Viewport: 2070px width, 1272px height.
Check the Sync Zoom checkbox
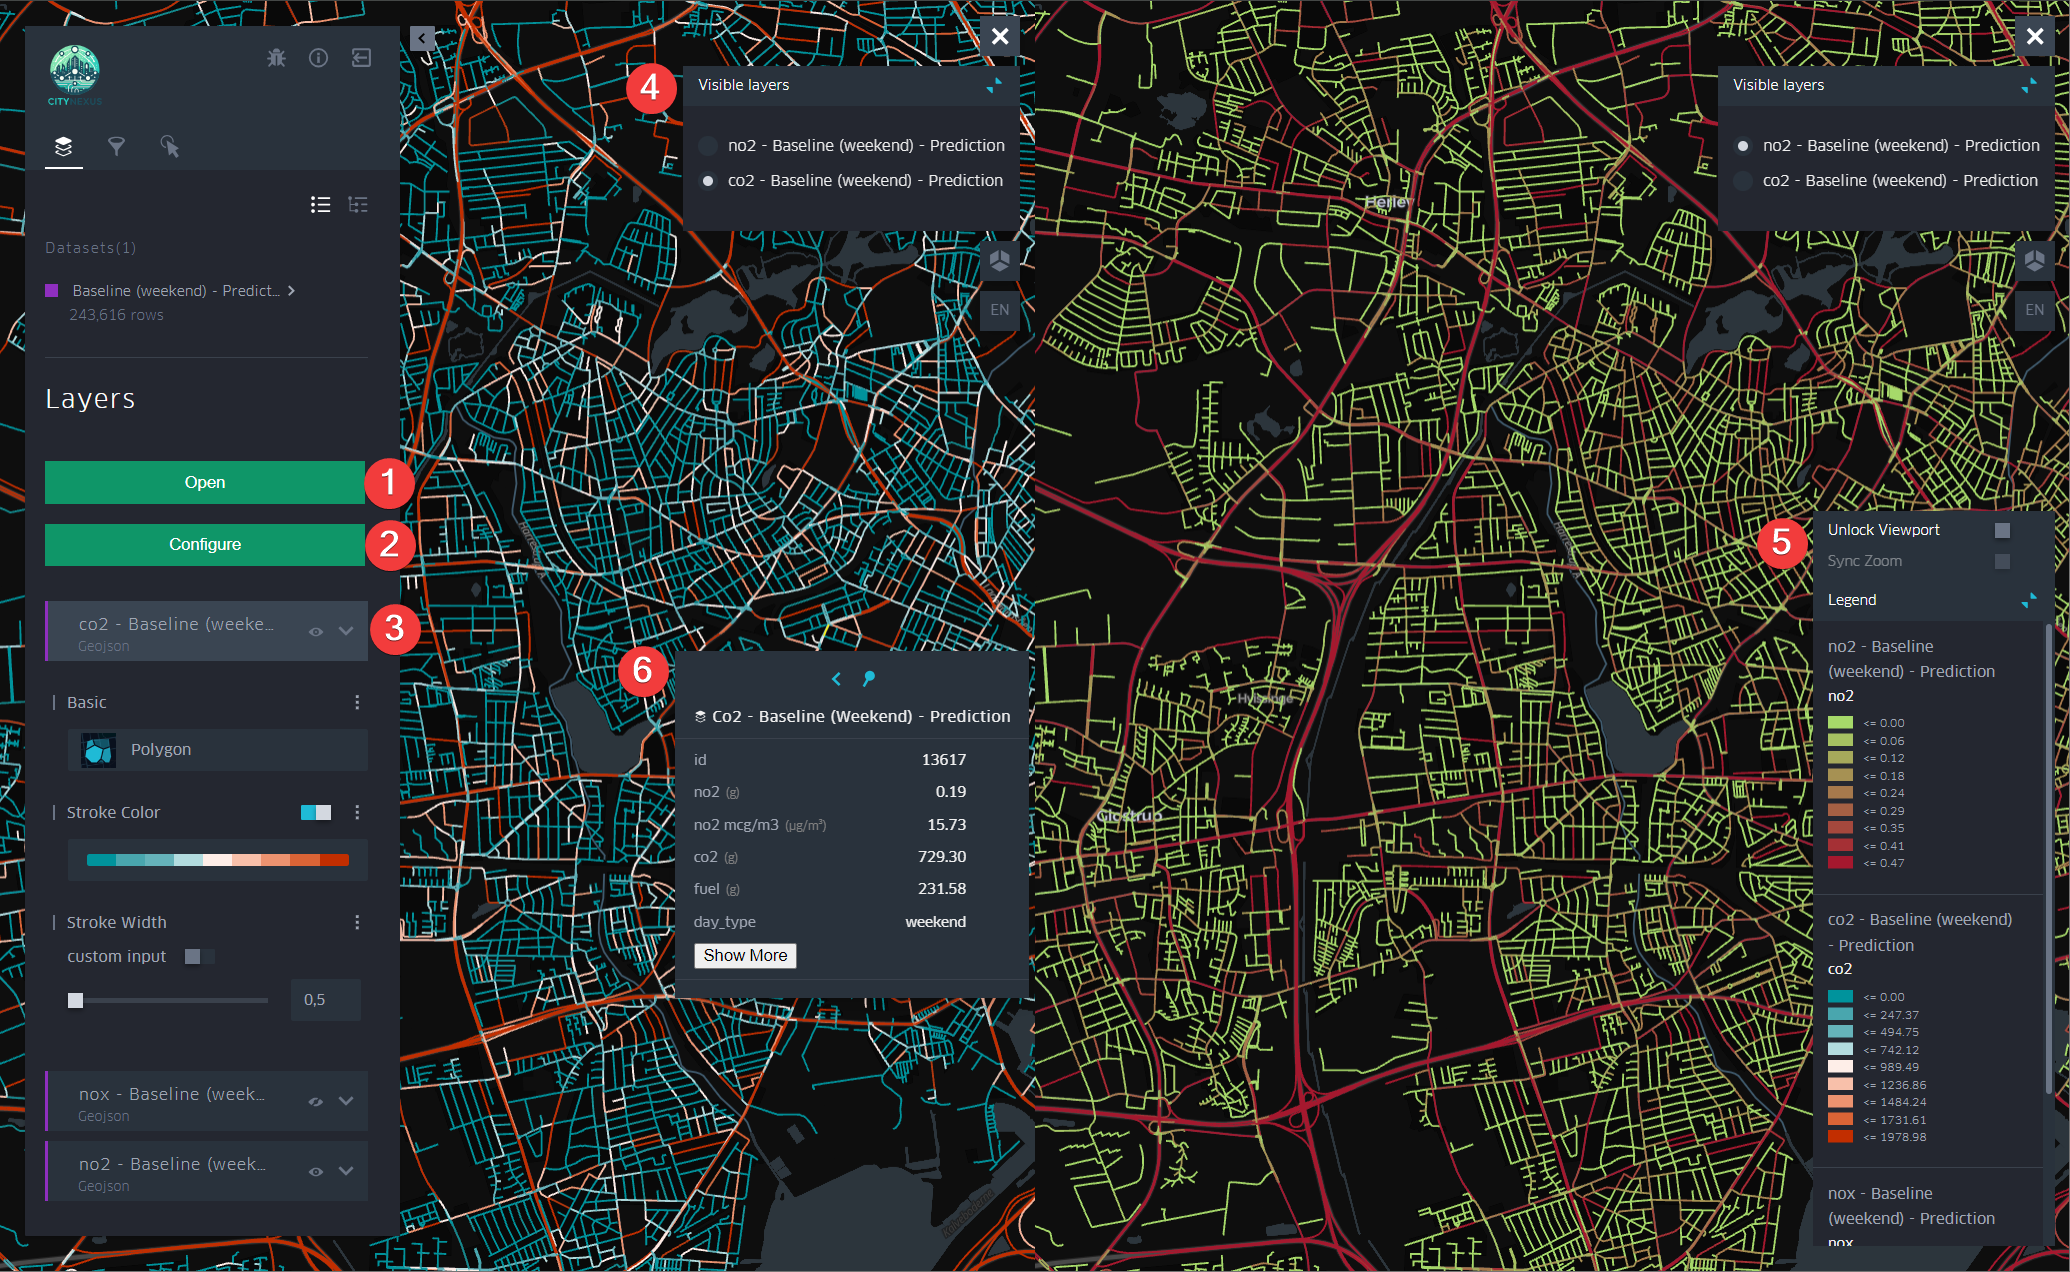[2002, 561]
